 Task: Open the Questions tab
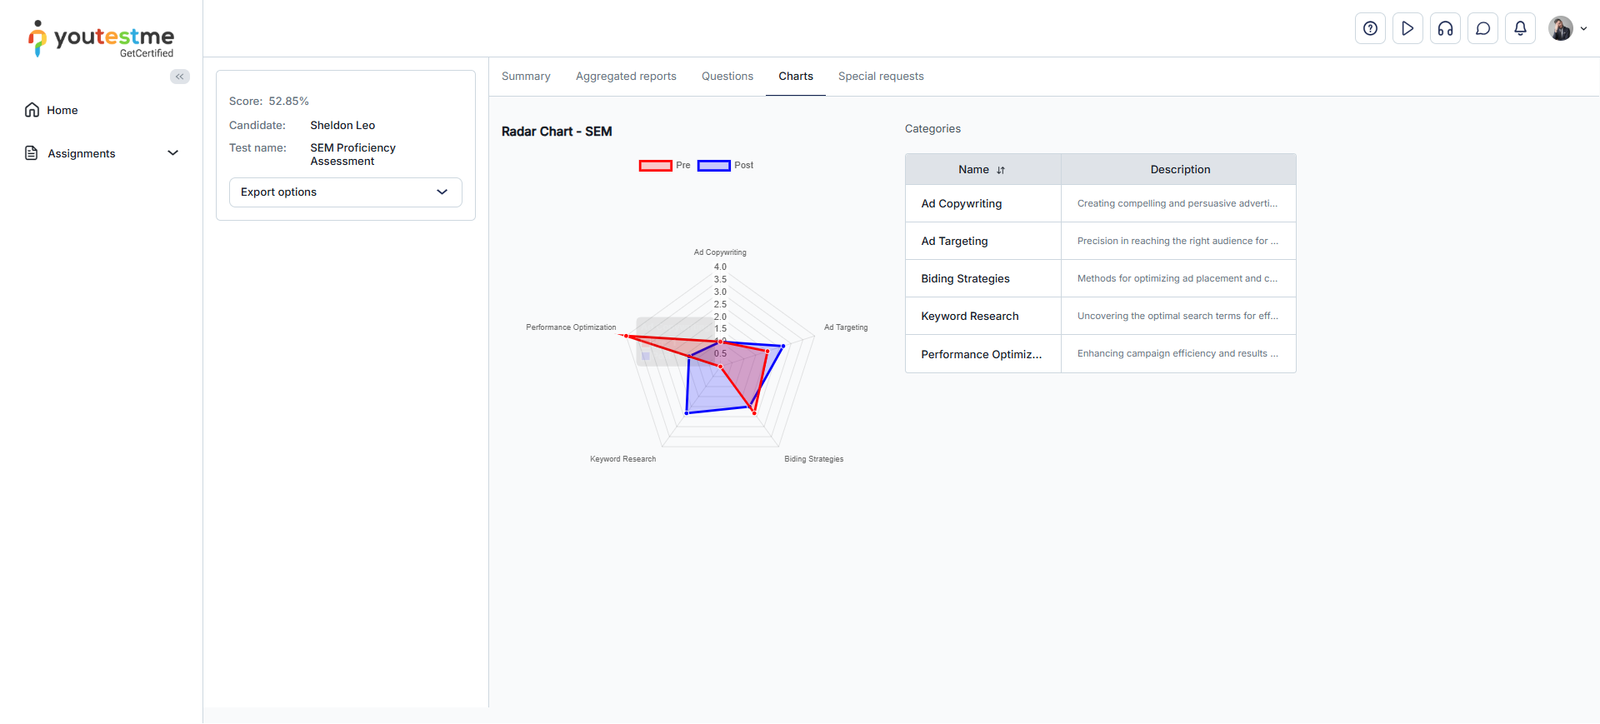click(727, 77)
